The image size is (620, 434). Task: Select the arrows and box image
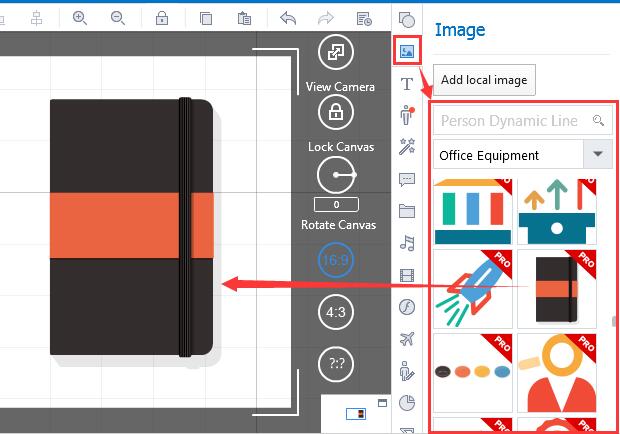pos(557,211)
